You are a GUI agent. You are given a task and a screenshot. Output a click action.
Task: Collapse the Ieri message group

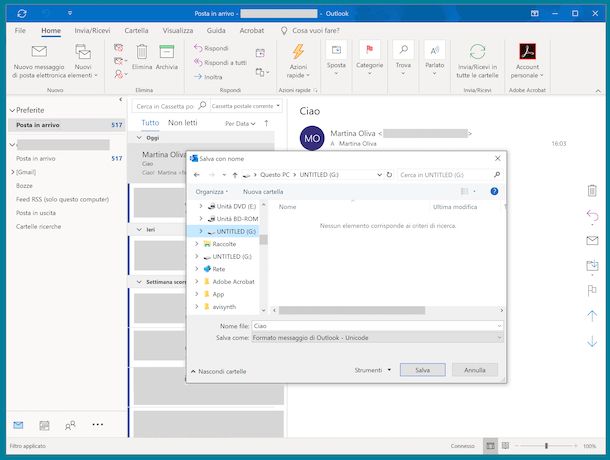pyautogui.click(x=139, y=230)
